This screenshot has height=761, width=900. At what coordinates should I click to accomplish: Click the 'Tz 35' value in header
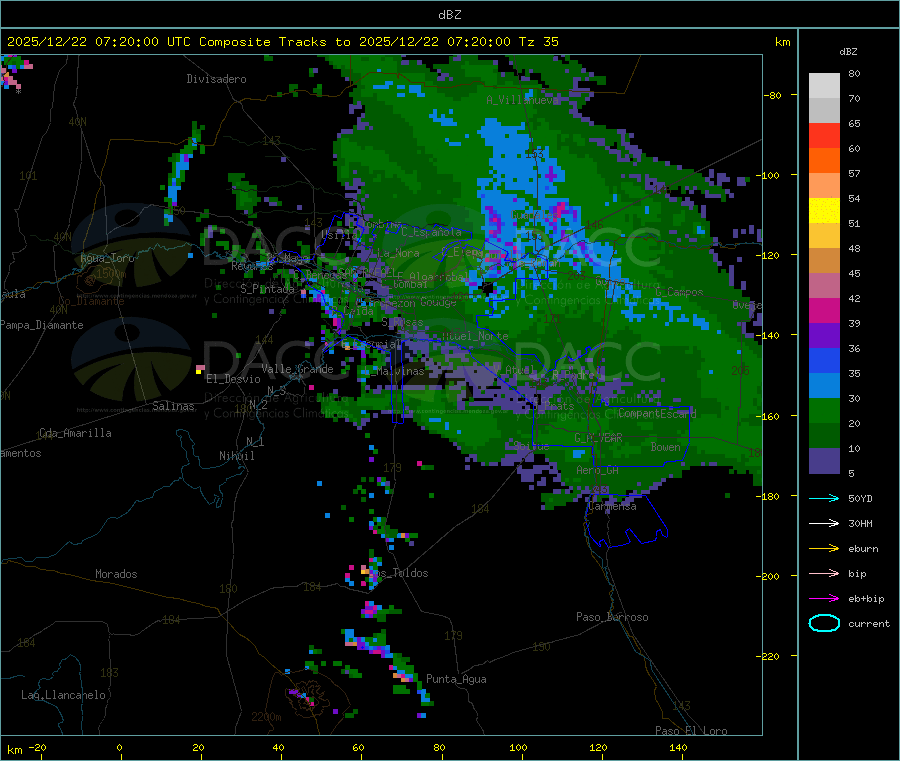click(x=538, y=42)
